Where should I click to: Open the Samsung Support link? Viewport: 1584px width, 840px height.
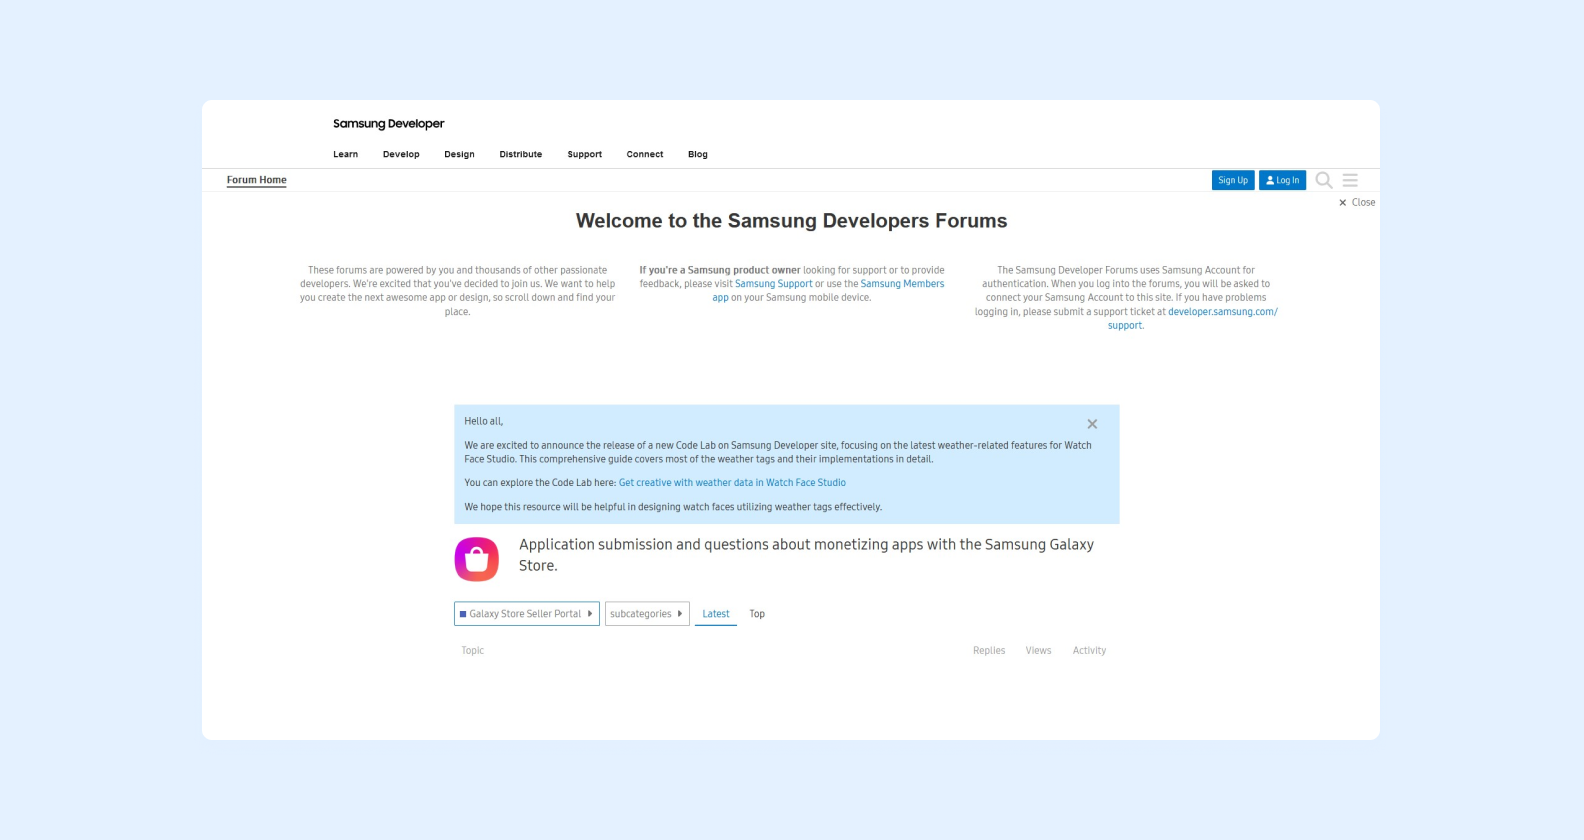coord(774,284)
